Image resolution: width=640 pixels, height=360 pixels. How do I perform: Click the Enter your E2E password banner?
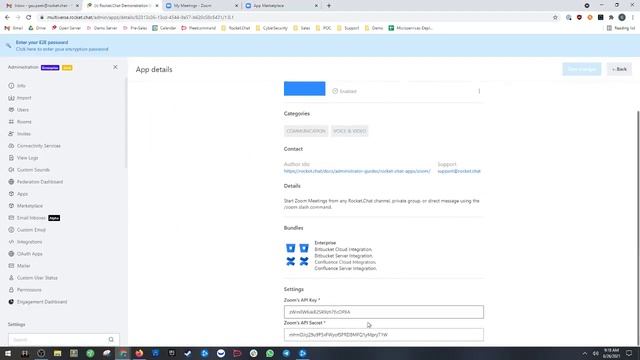click(x=62, y=46)
